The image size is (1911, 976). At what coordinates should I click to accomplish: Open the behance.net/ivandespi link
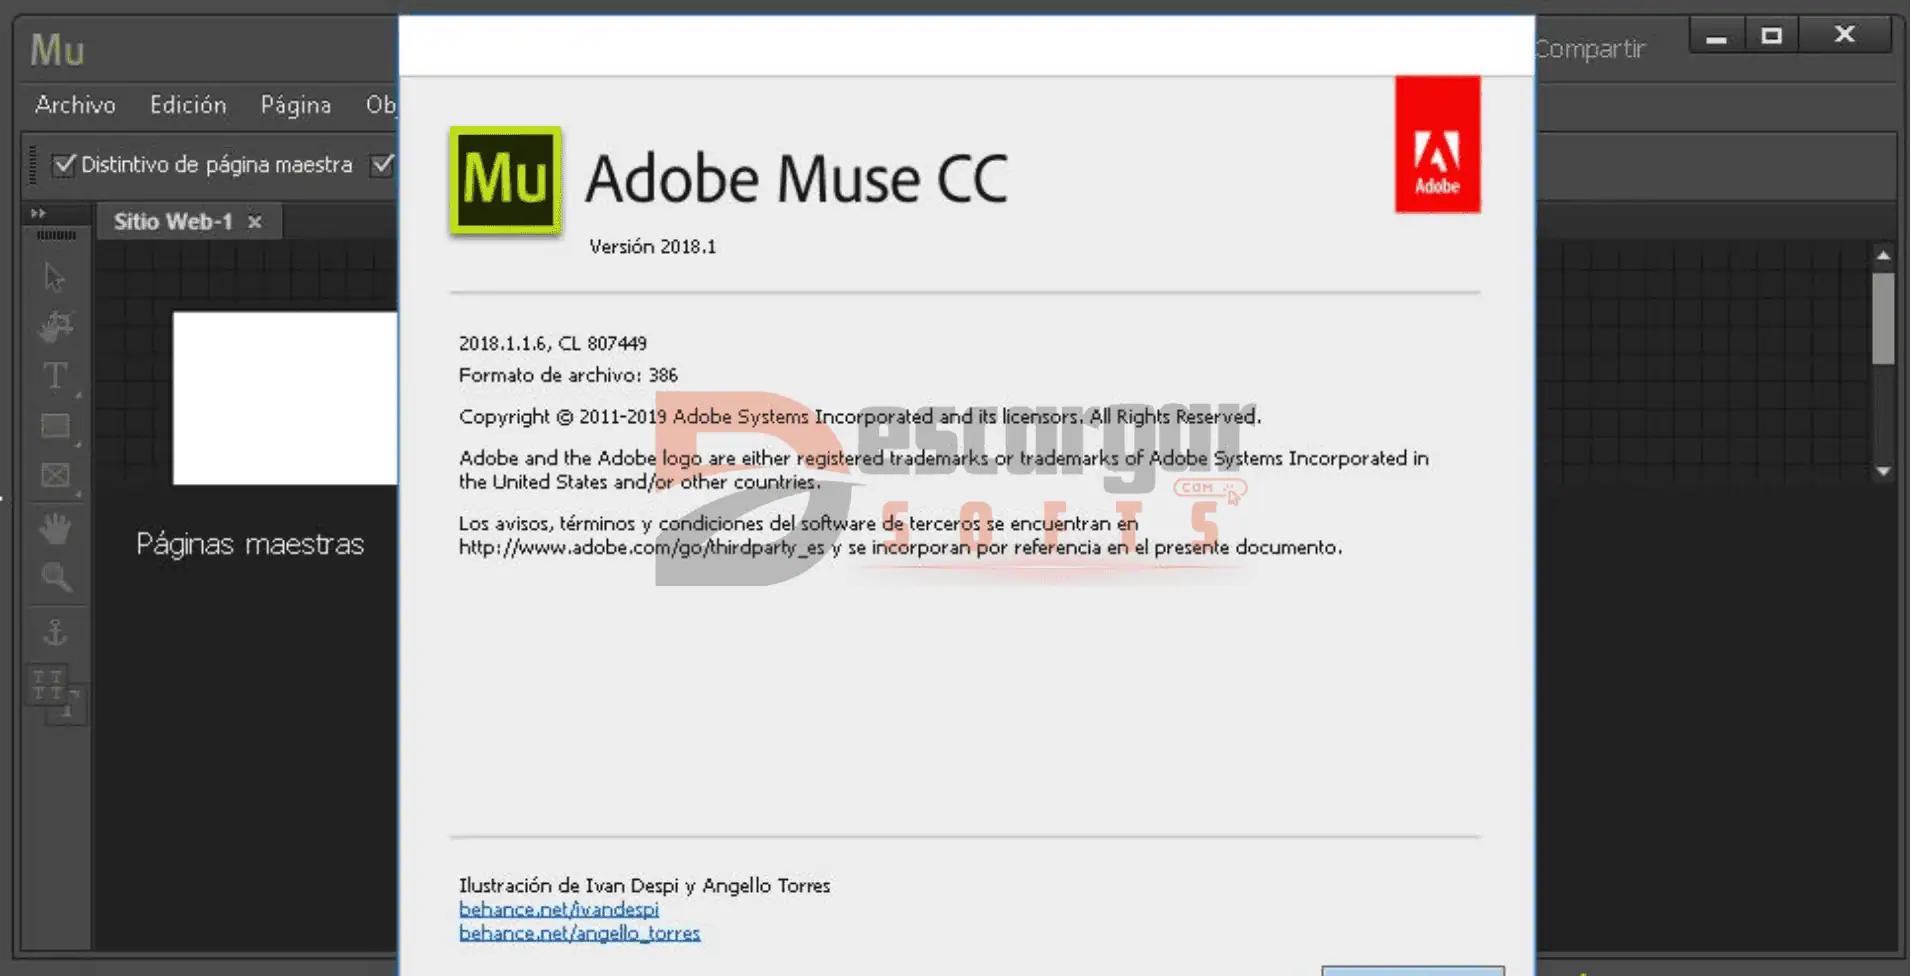point(558,909)
